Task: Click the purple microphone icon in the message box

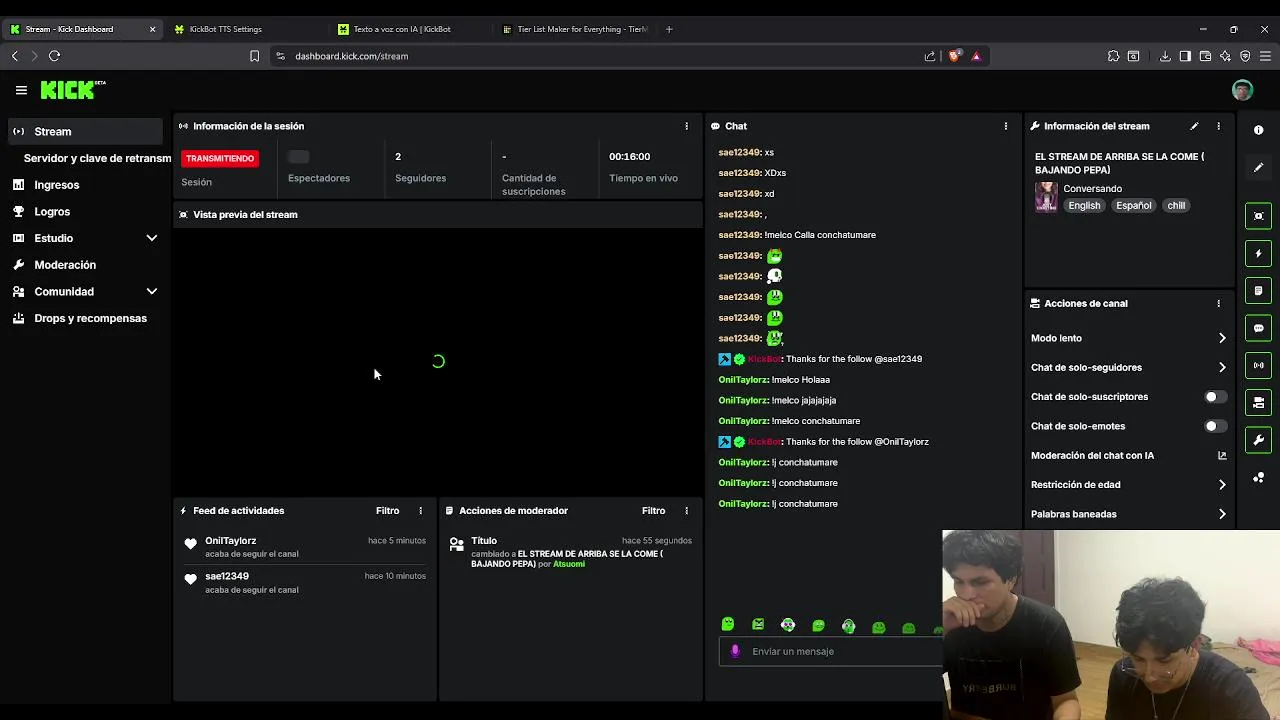Action: [x=735, y=651]
